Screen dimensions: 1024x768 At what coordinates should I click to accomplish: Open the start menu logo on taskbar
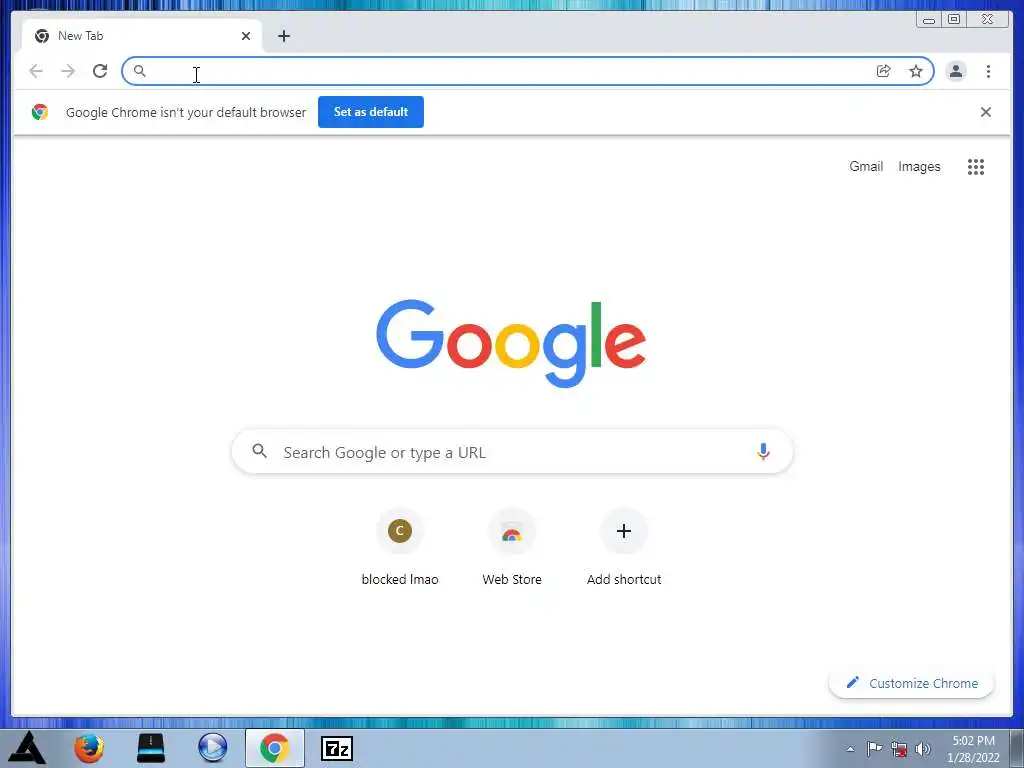pos(27,748)
